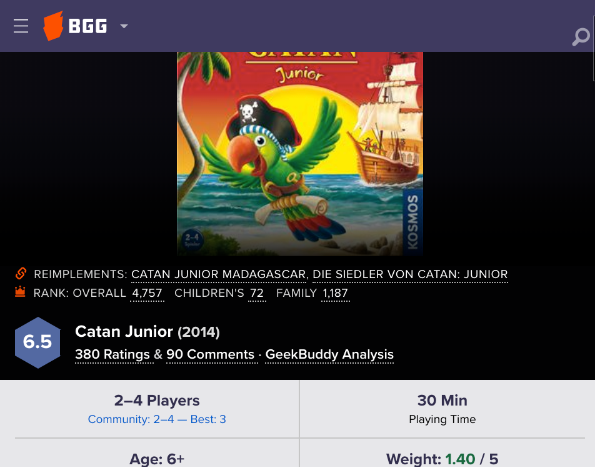This screenshot has width=595, height=467.
Task: Open the 380 Ratings link
Action: (112, 354)
